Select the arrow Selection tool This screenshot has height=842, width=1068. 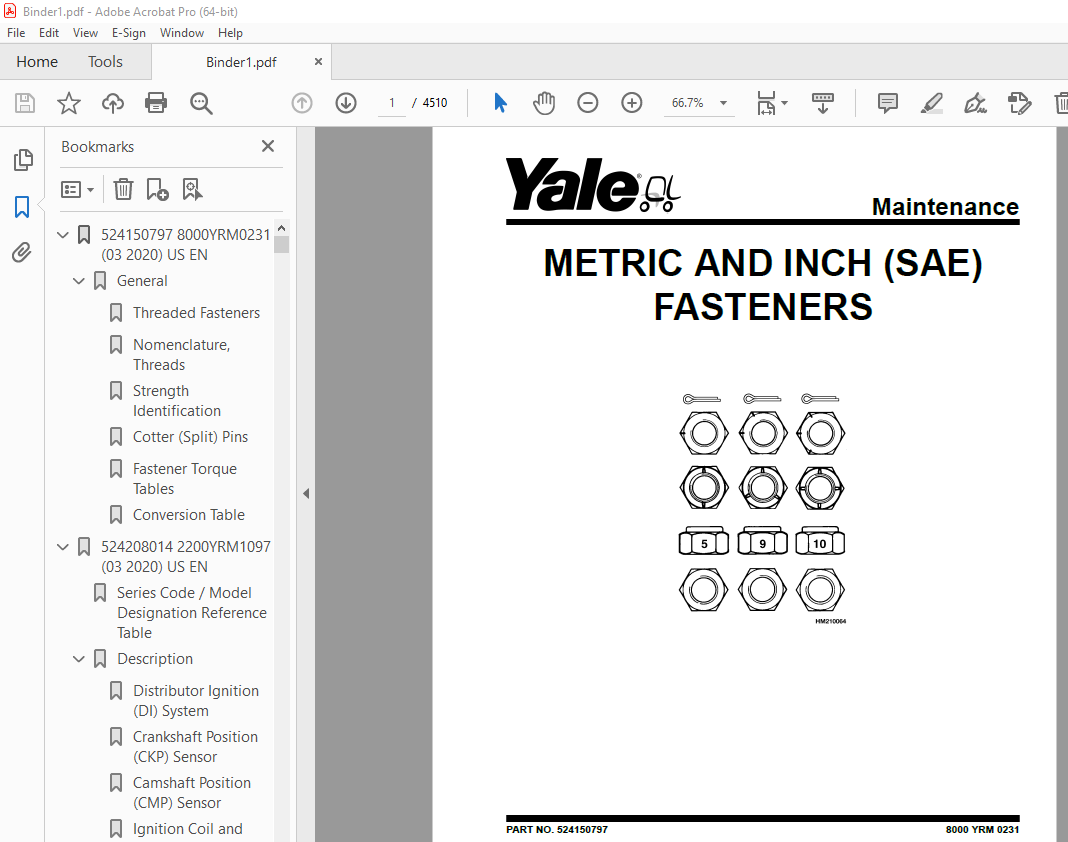[x=500, y=103]
